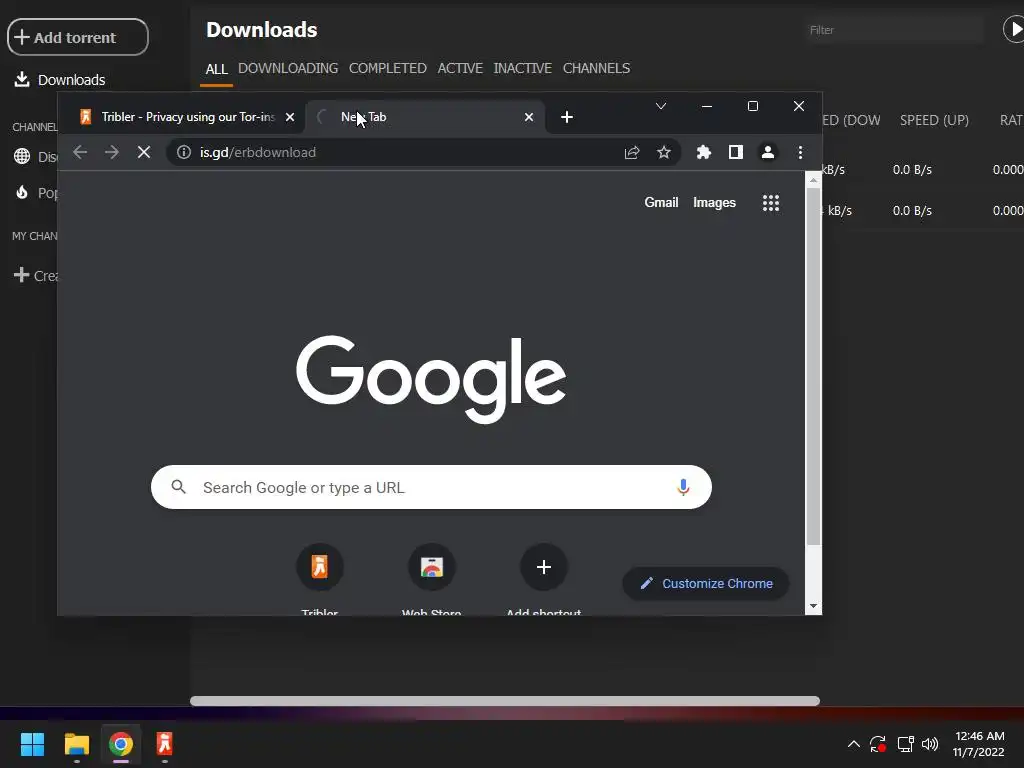Image resolution: width=1024 pixels, height=768 pixels.
Task: Close the New Tab in Chrome
Action: [529, 117]
